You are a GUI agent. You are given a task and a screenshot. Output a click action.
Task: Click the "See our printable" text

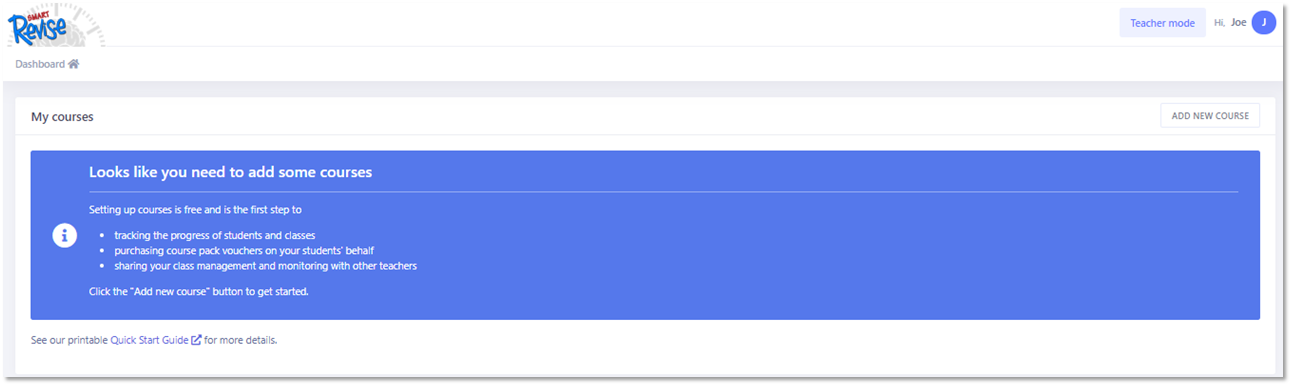[x=69, y=341]
